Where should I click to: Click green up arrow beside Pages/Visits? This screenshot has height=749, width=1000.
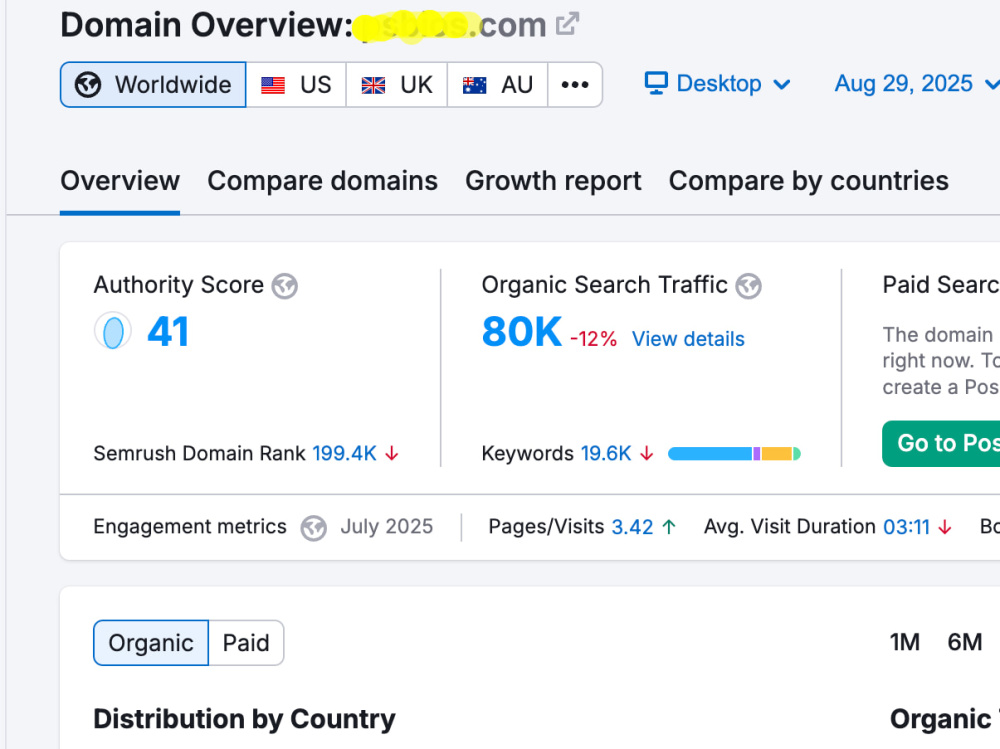pos(668,527)
